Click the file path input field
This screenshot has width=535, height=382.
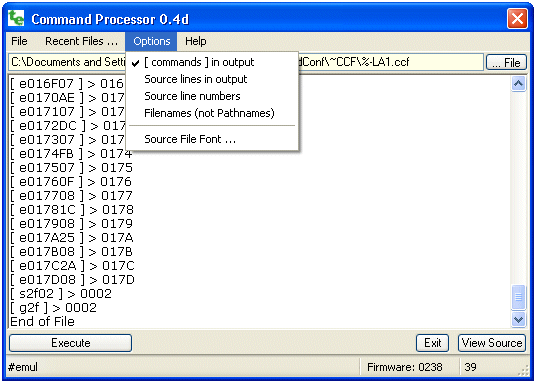(246, 62)
